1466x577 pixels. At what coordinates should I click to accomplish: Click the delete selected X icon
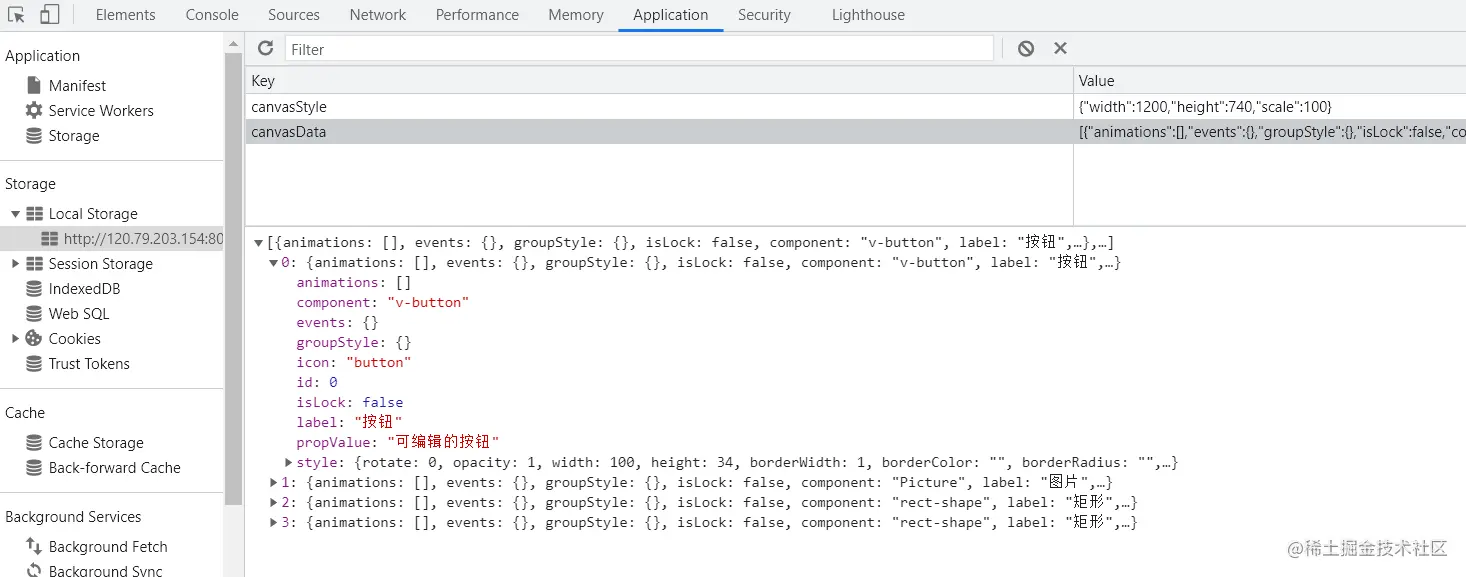(1061, 48)
